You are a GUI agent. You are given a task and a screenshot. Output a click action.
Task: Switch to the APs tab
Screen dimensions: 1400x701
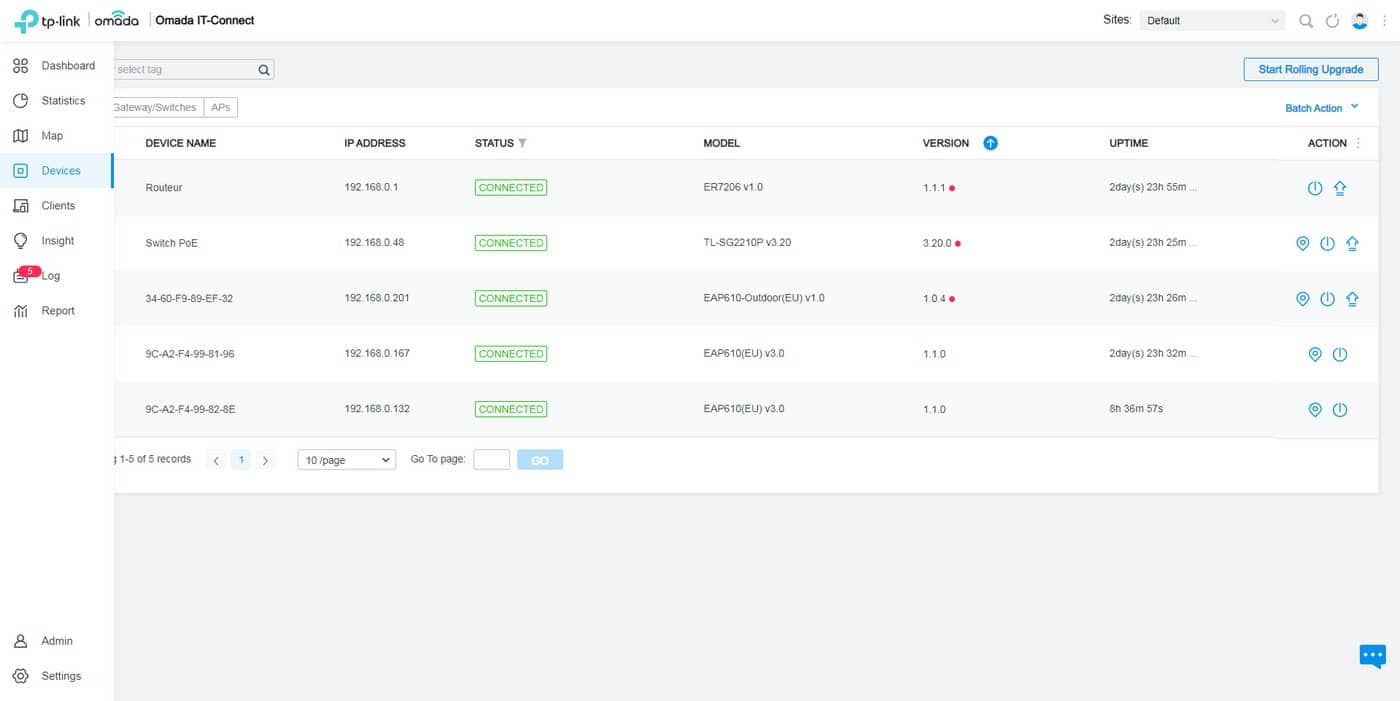pos(221,108)
